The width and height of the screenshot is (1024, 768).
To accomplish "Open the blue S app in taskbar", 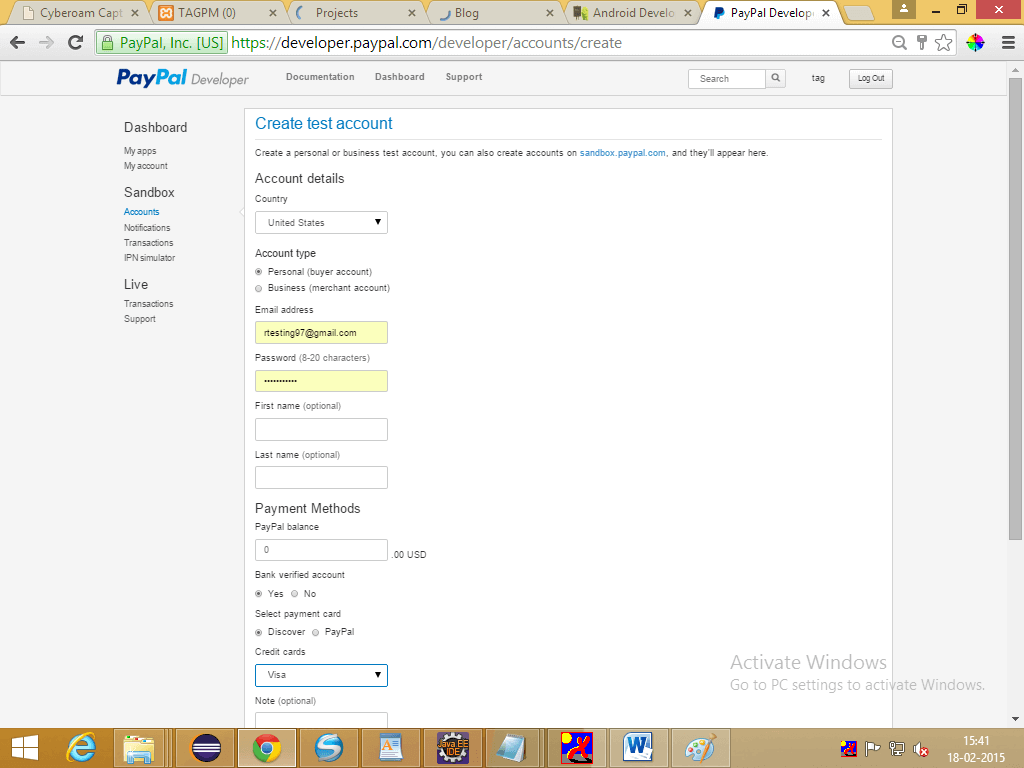I will tap(328, 748).
